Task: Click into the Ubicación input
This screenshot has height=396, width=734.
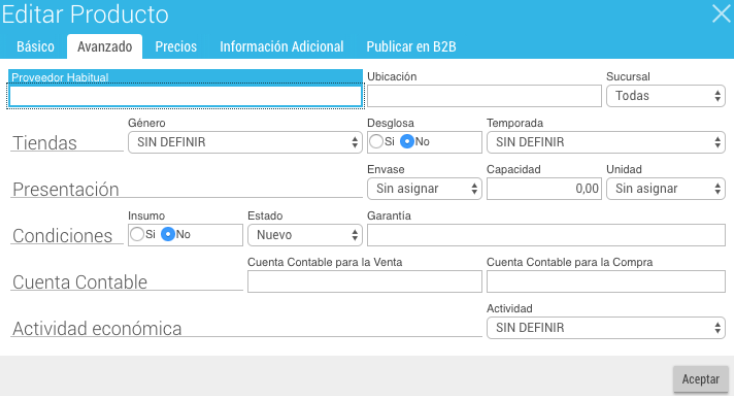Action: coord(484,96)
